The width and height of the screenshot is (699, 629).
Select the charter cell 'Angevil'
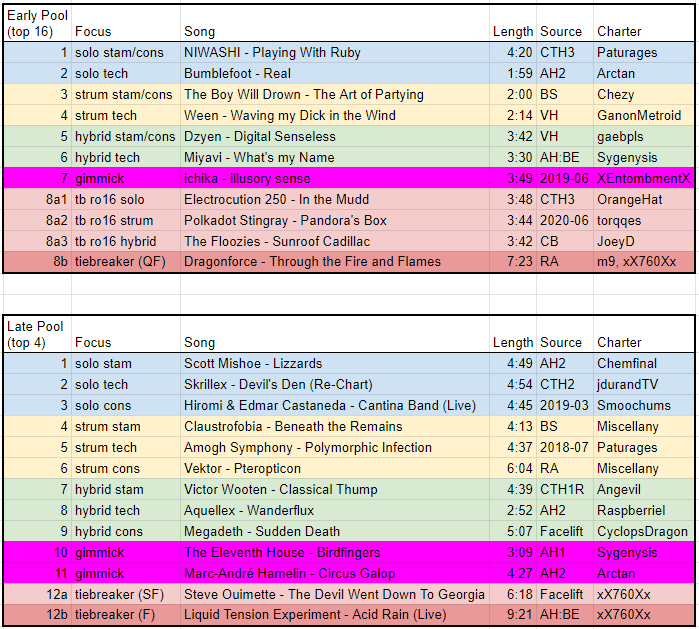[644, 489]
